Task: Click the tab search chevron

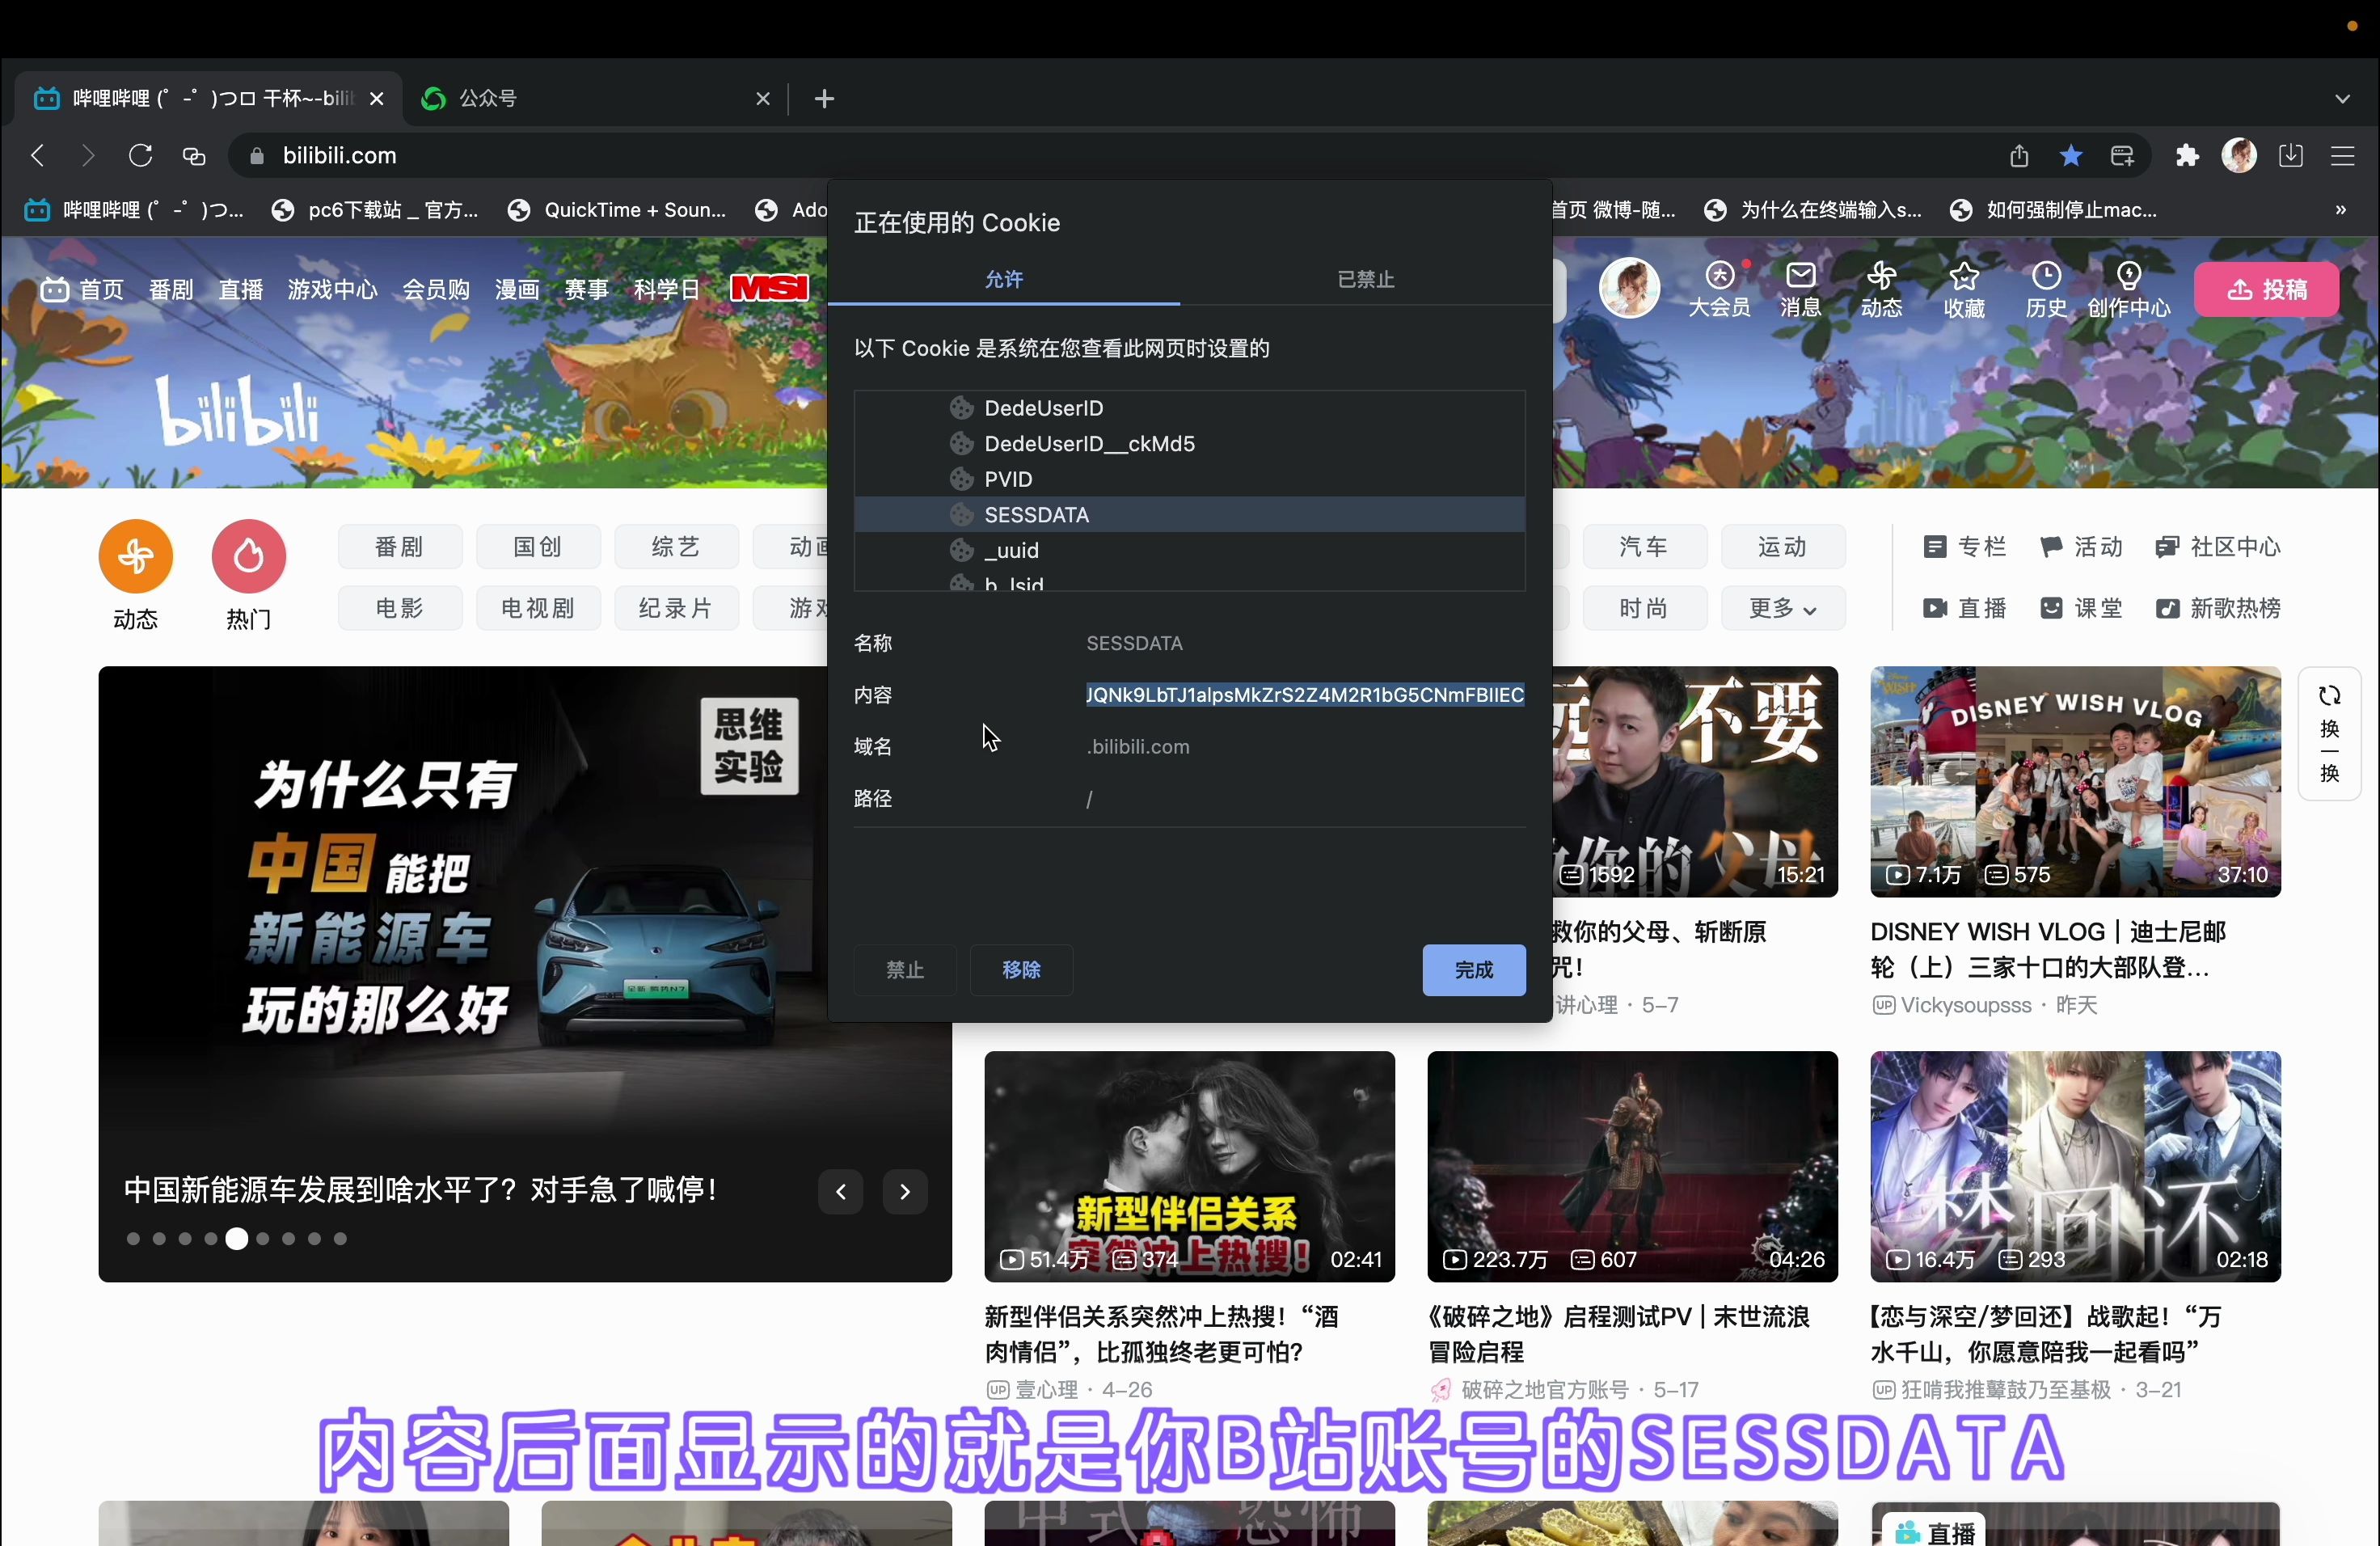Action: pos(2342,99)
